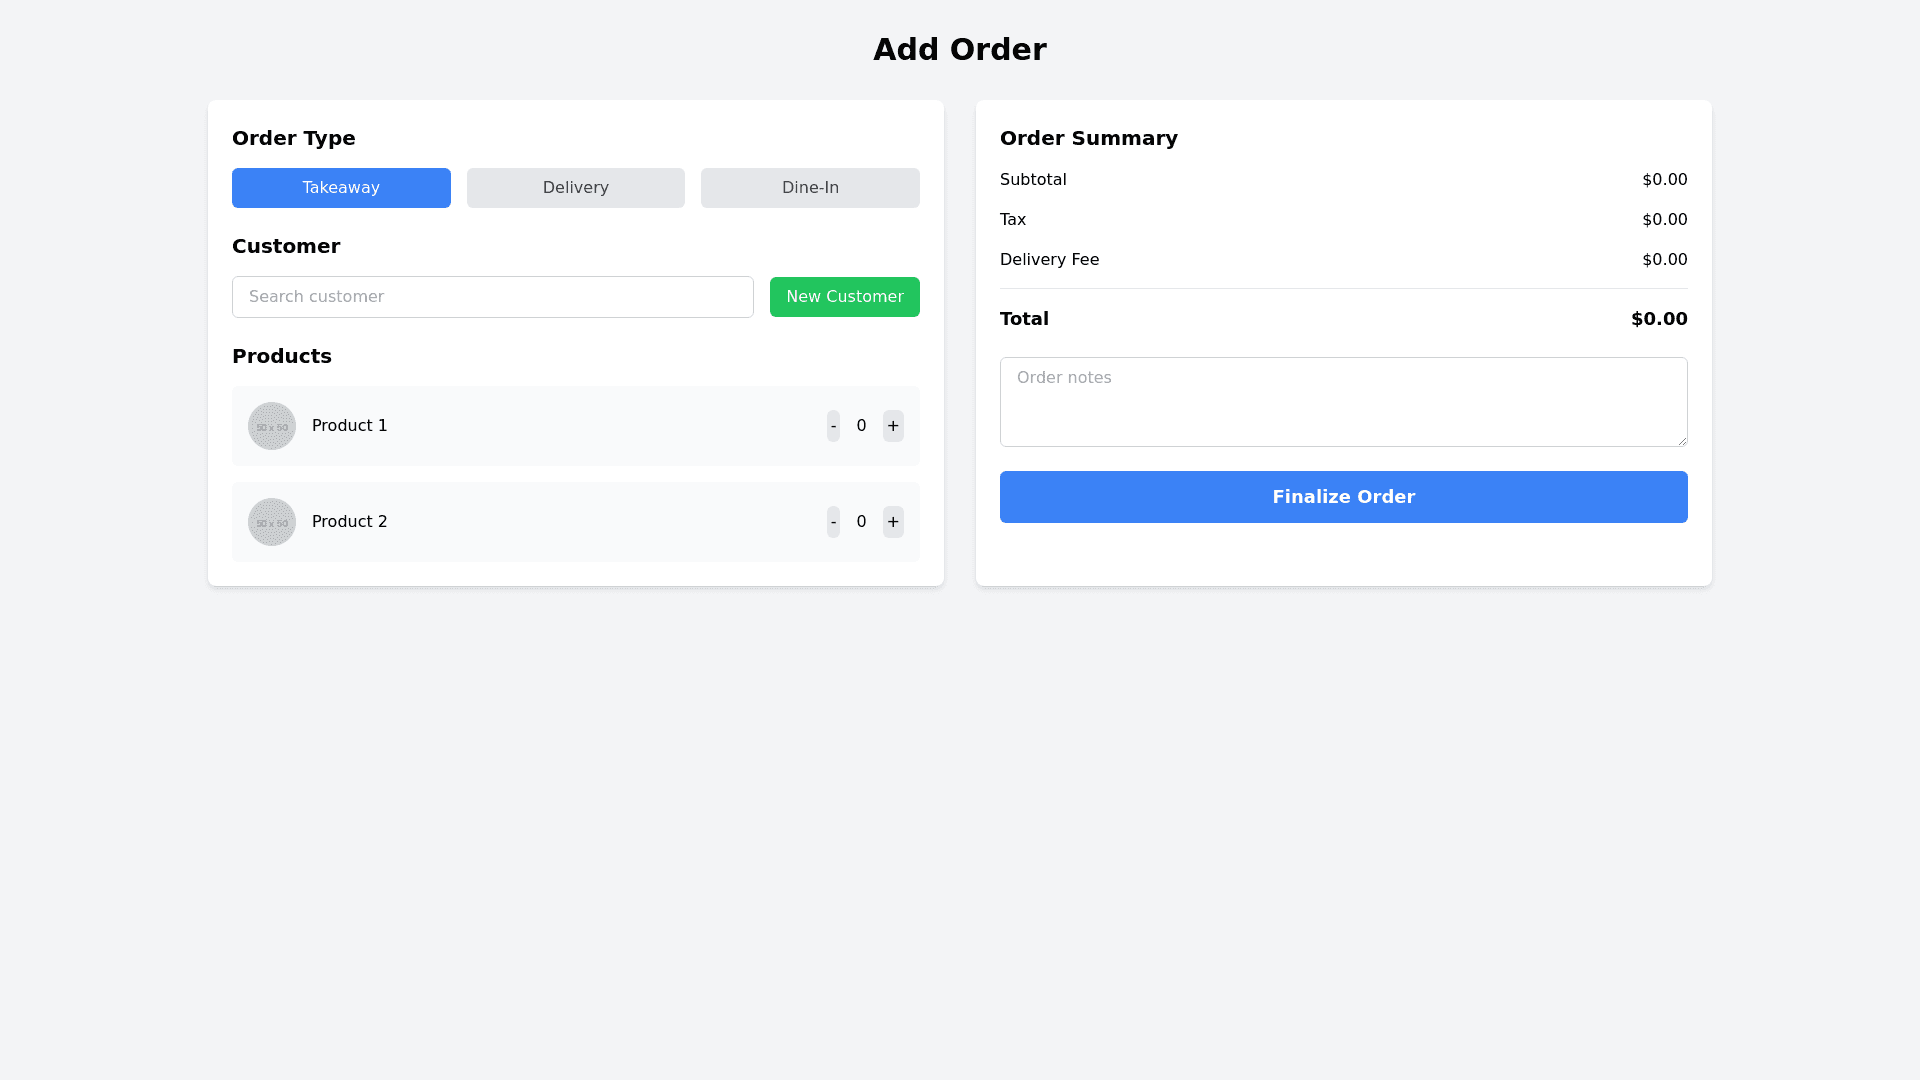Click the Finalize Order button
The width and height of the screenshot is (1920, 1080).
[x=1343, y=496]
